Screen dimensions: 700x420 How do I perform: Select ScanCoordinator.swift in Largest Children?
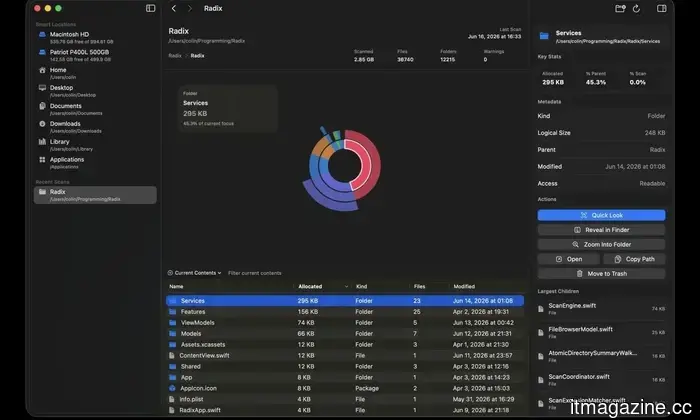click(601, 379)
